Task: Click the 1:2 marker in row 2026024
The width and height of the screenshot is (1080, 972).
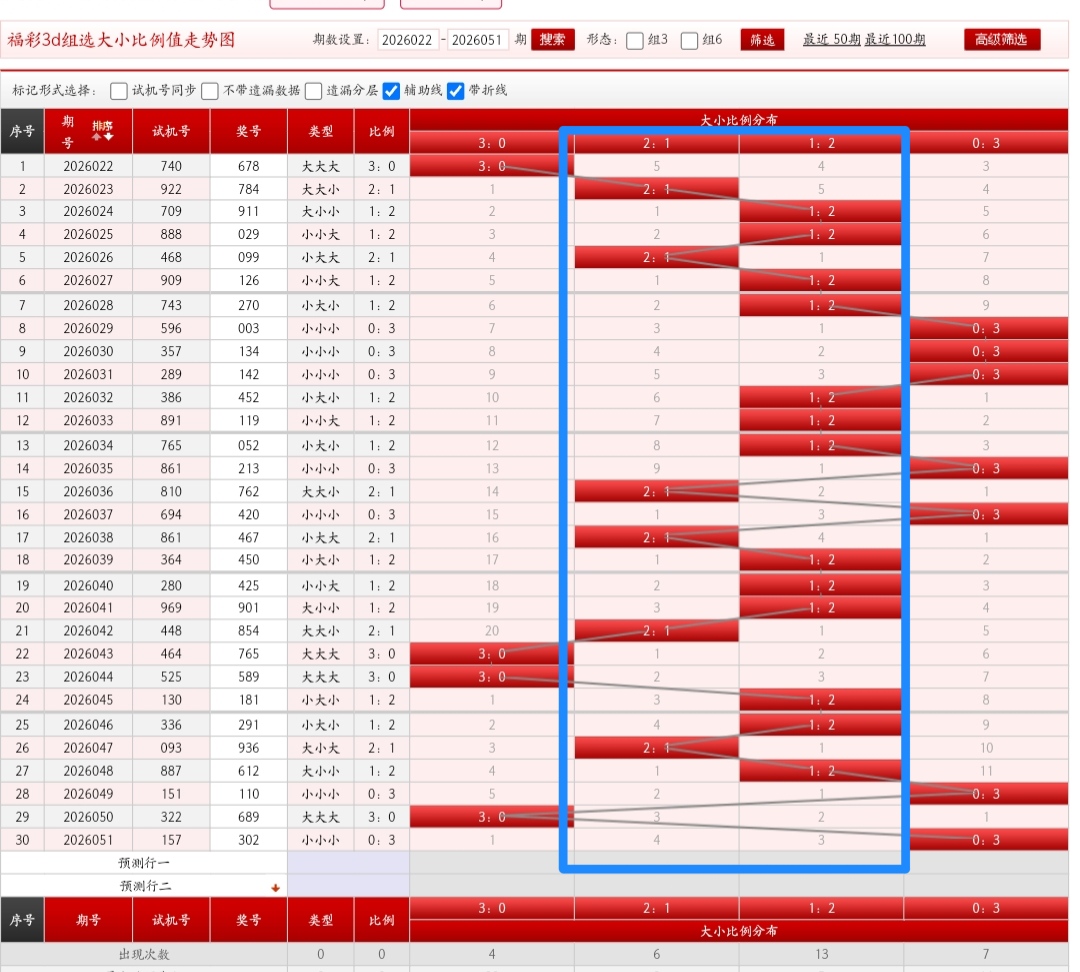Action: coord(821,212)
